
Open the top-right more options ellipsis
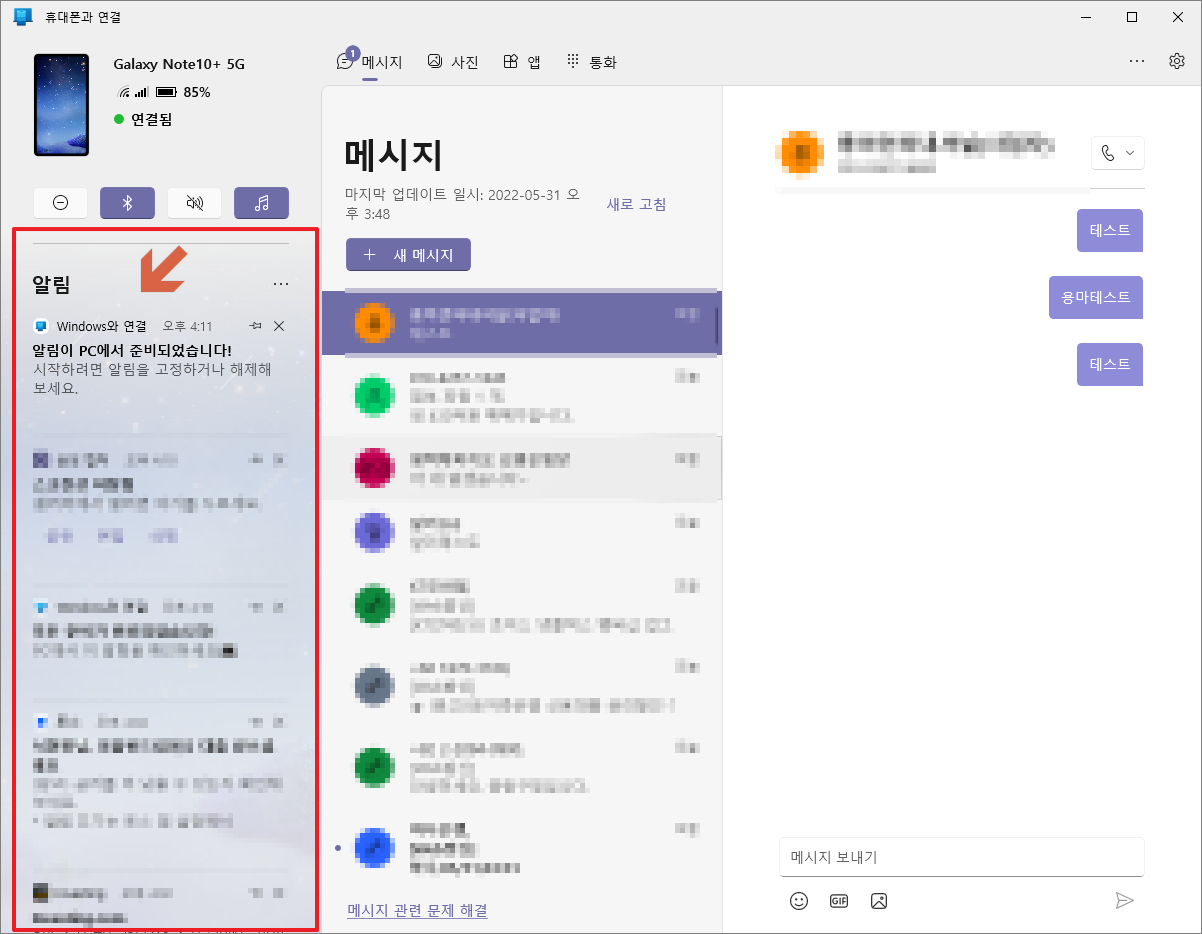click(x=1137, y=61)
